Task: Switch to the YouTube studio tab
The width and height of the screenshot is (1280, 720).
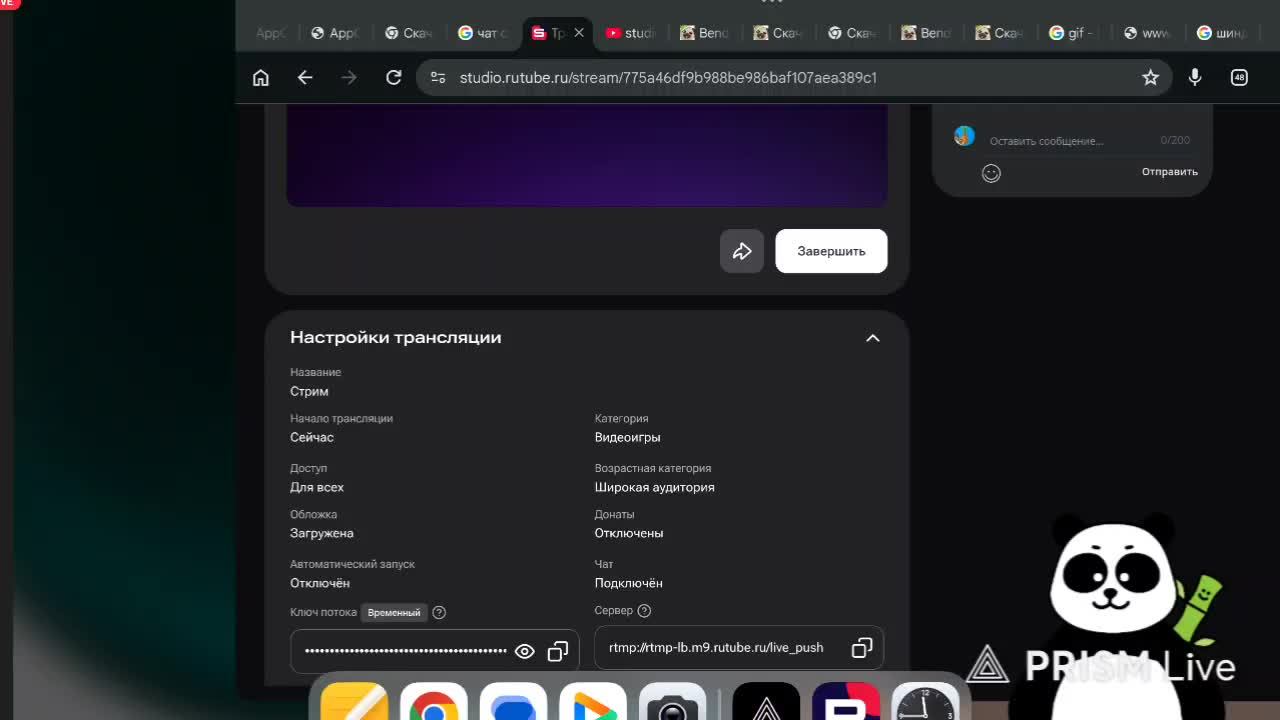Action: pos(631,33)
